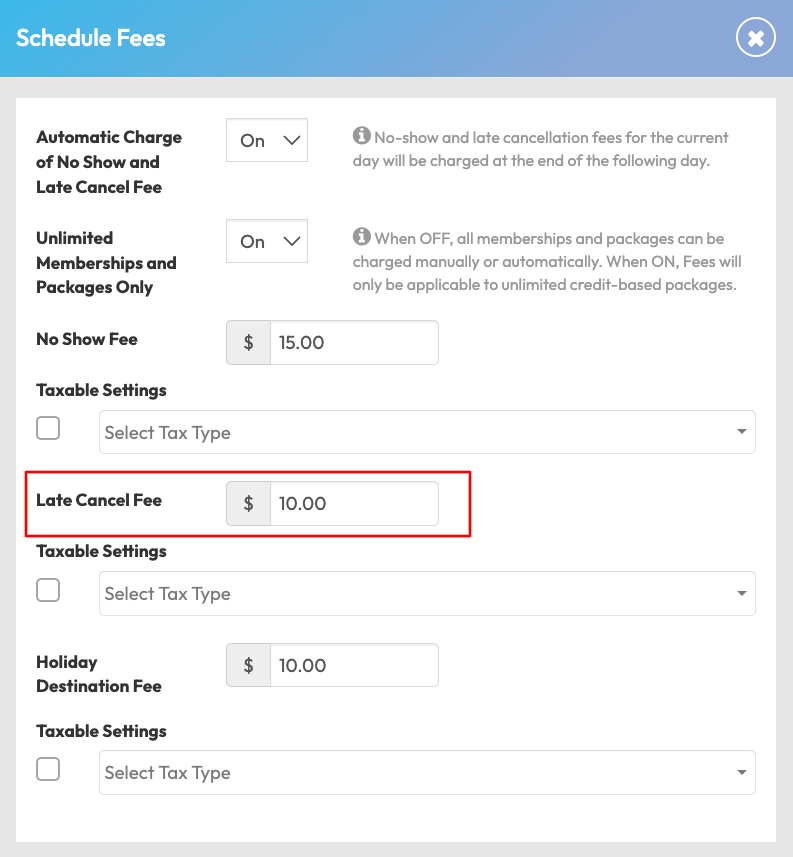
Task: Select the Holiday Destination Fee amount field
Action: coord(354,665)
